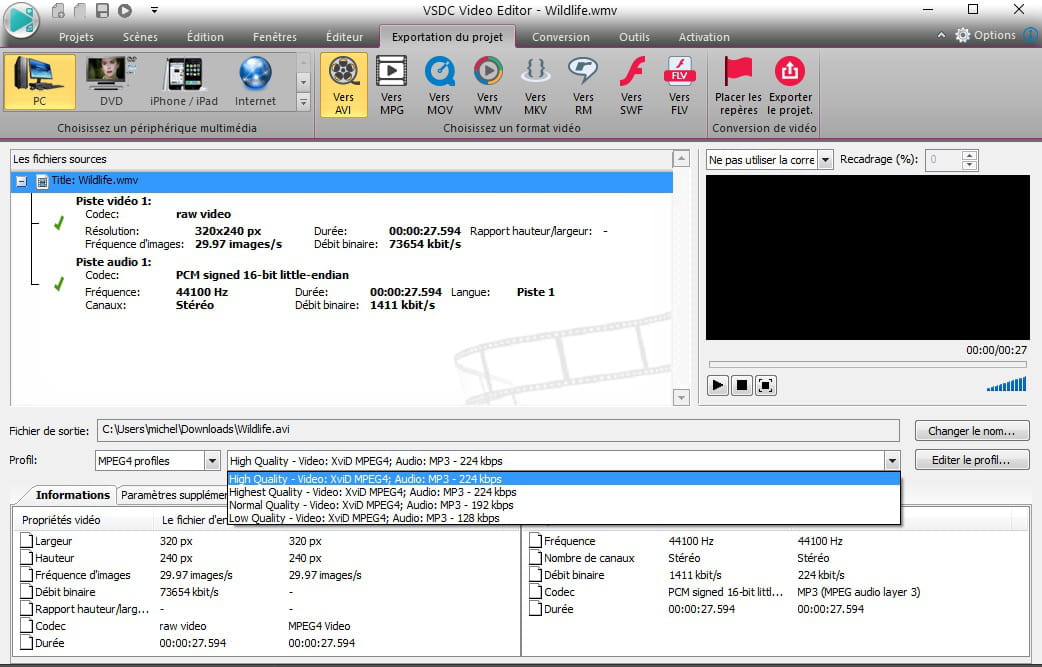Increase Recadrage percentage spinner
Screen dimensions: 1042x667
pos(970,155)
